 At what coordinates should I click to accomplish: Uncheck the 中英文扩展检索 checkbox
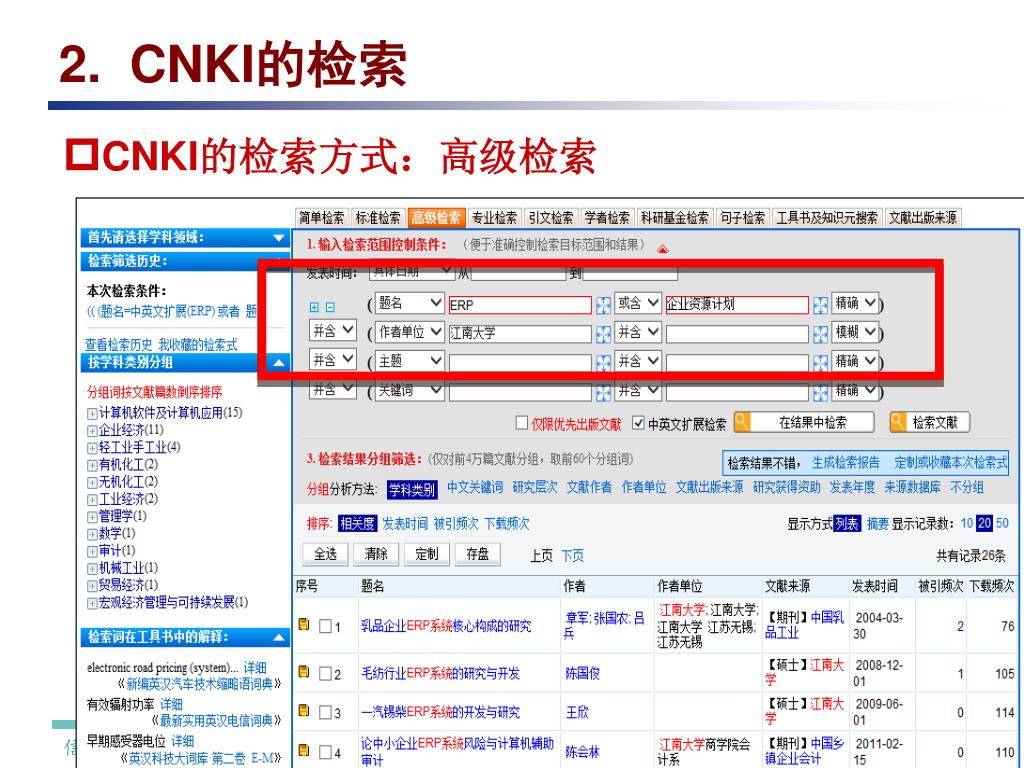(638, 423)
